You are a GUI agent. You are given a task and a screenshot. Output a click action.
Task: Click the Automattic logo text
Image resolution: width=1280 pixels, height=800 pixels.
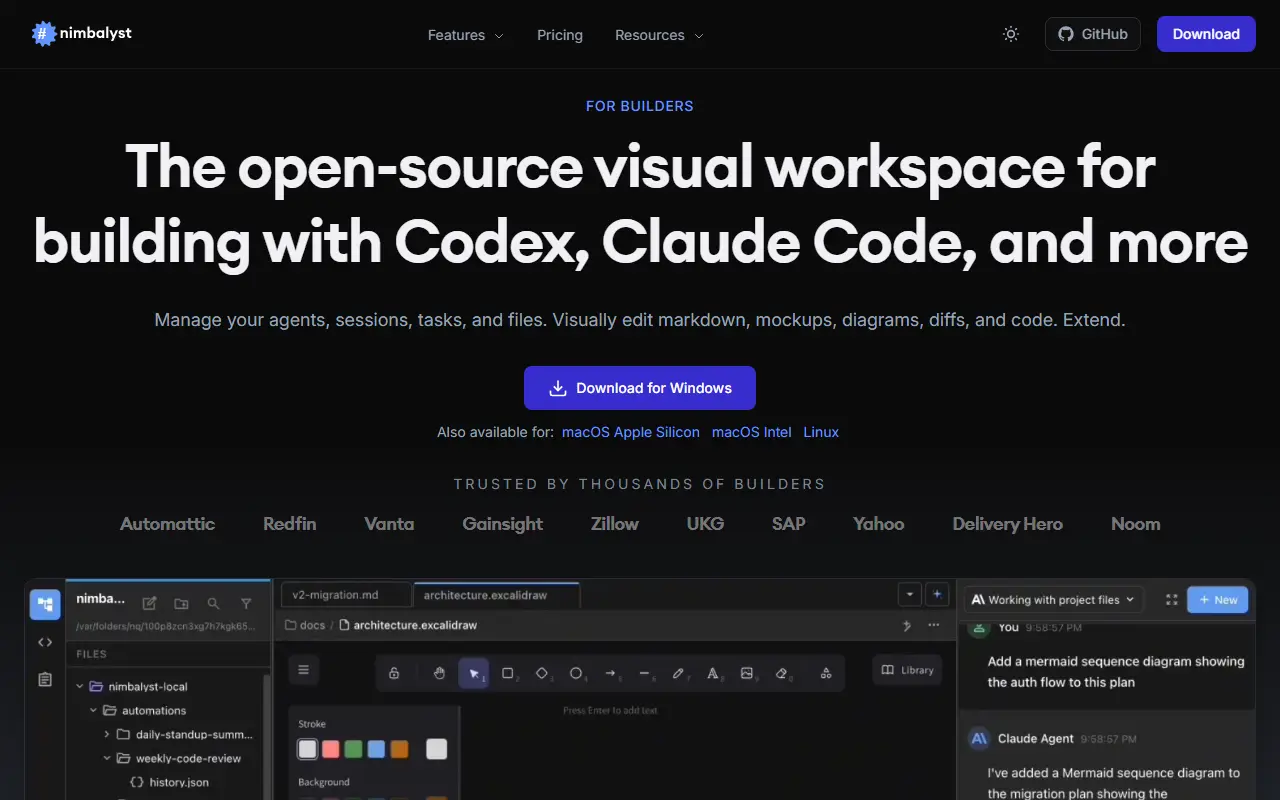[167, 524]
